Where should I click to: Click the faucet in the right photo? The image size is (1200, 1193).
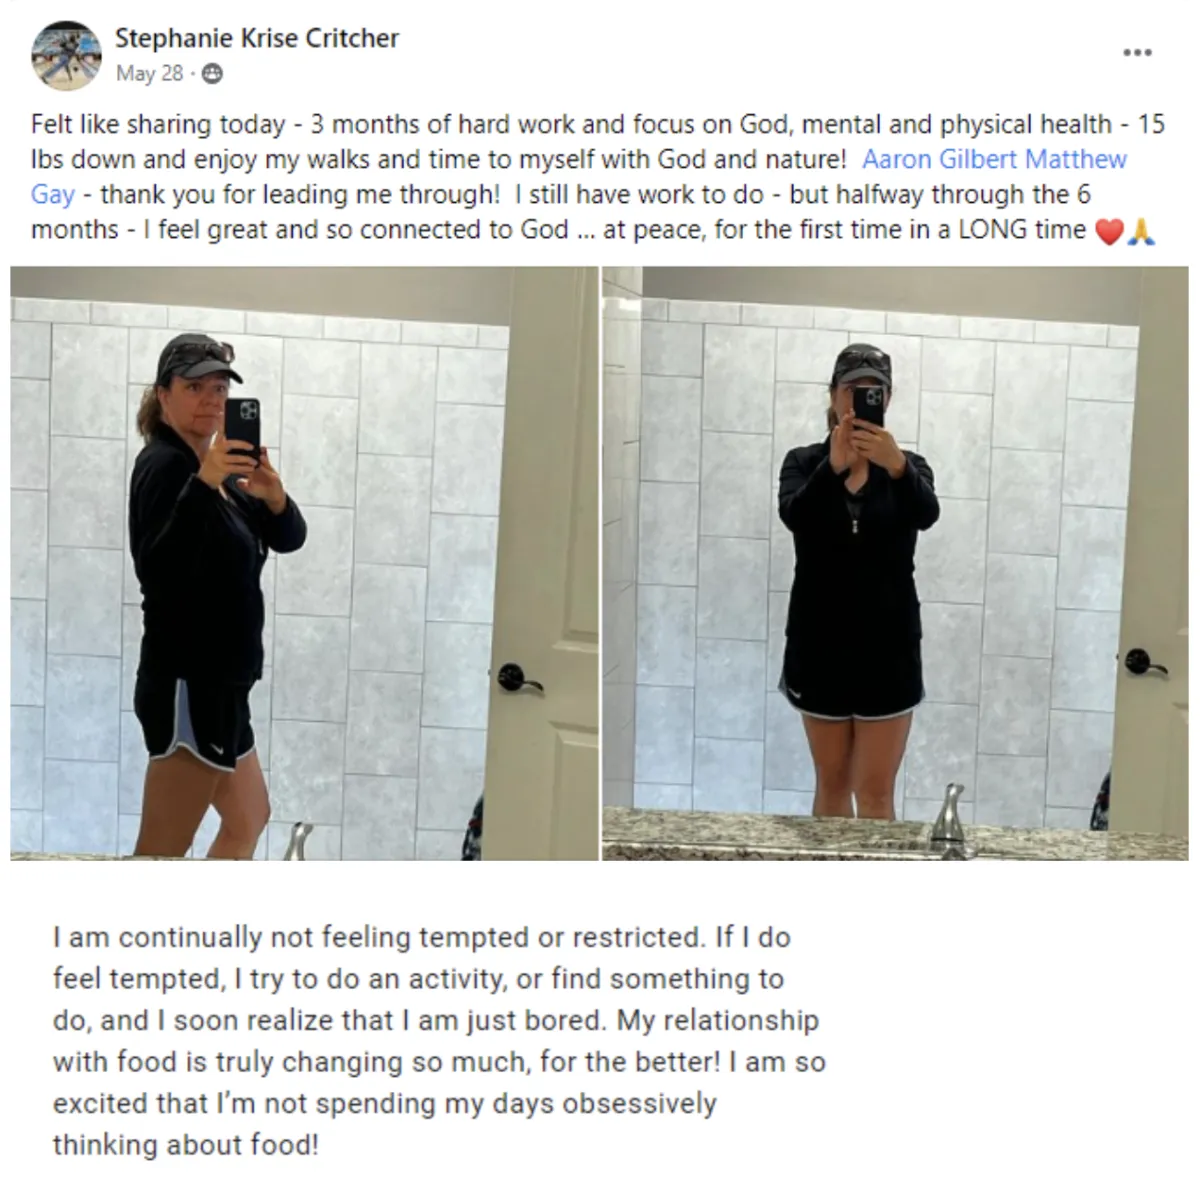point(947,817)
